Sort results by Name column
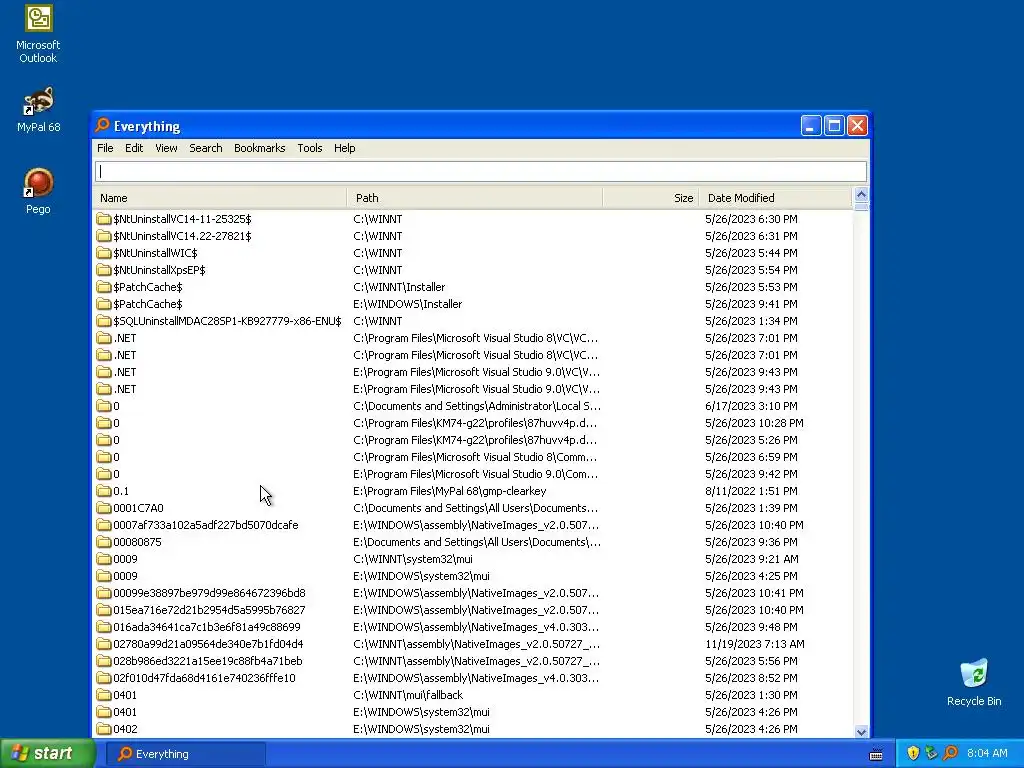Screen dimensions: 1024x768 220,198
